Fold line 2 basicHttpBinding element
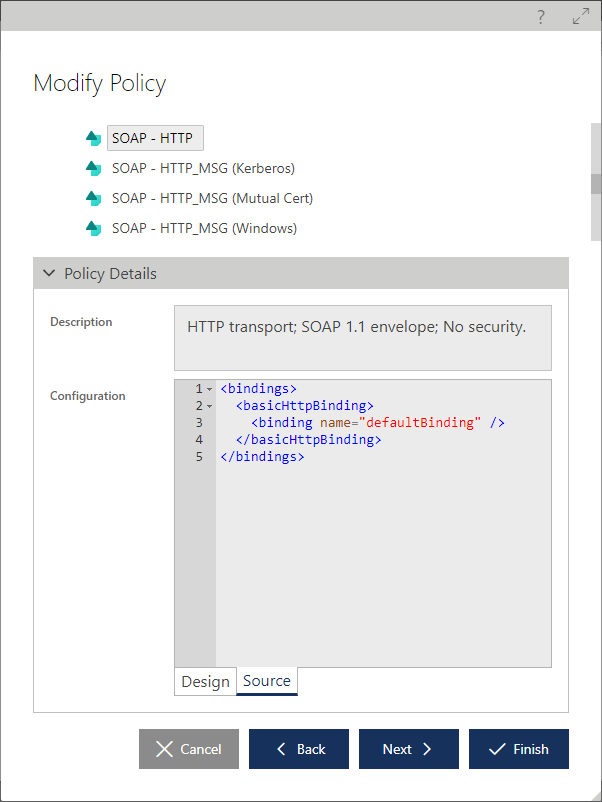Image resolution: width=602 pixels, height=802 pixels. point(209,406)
